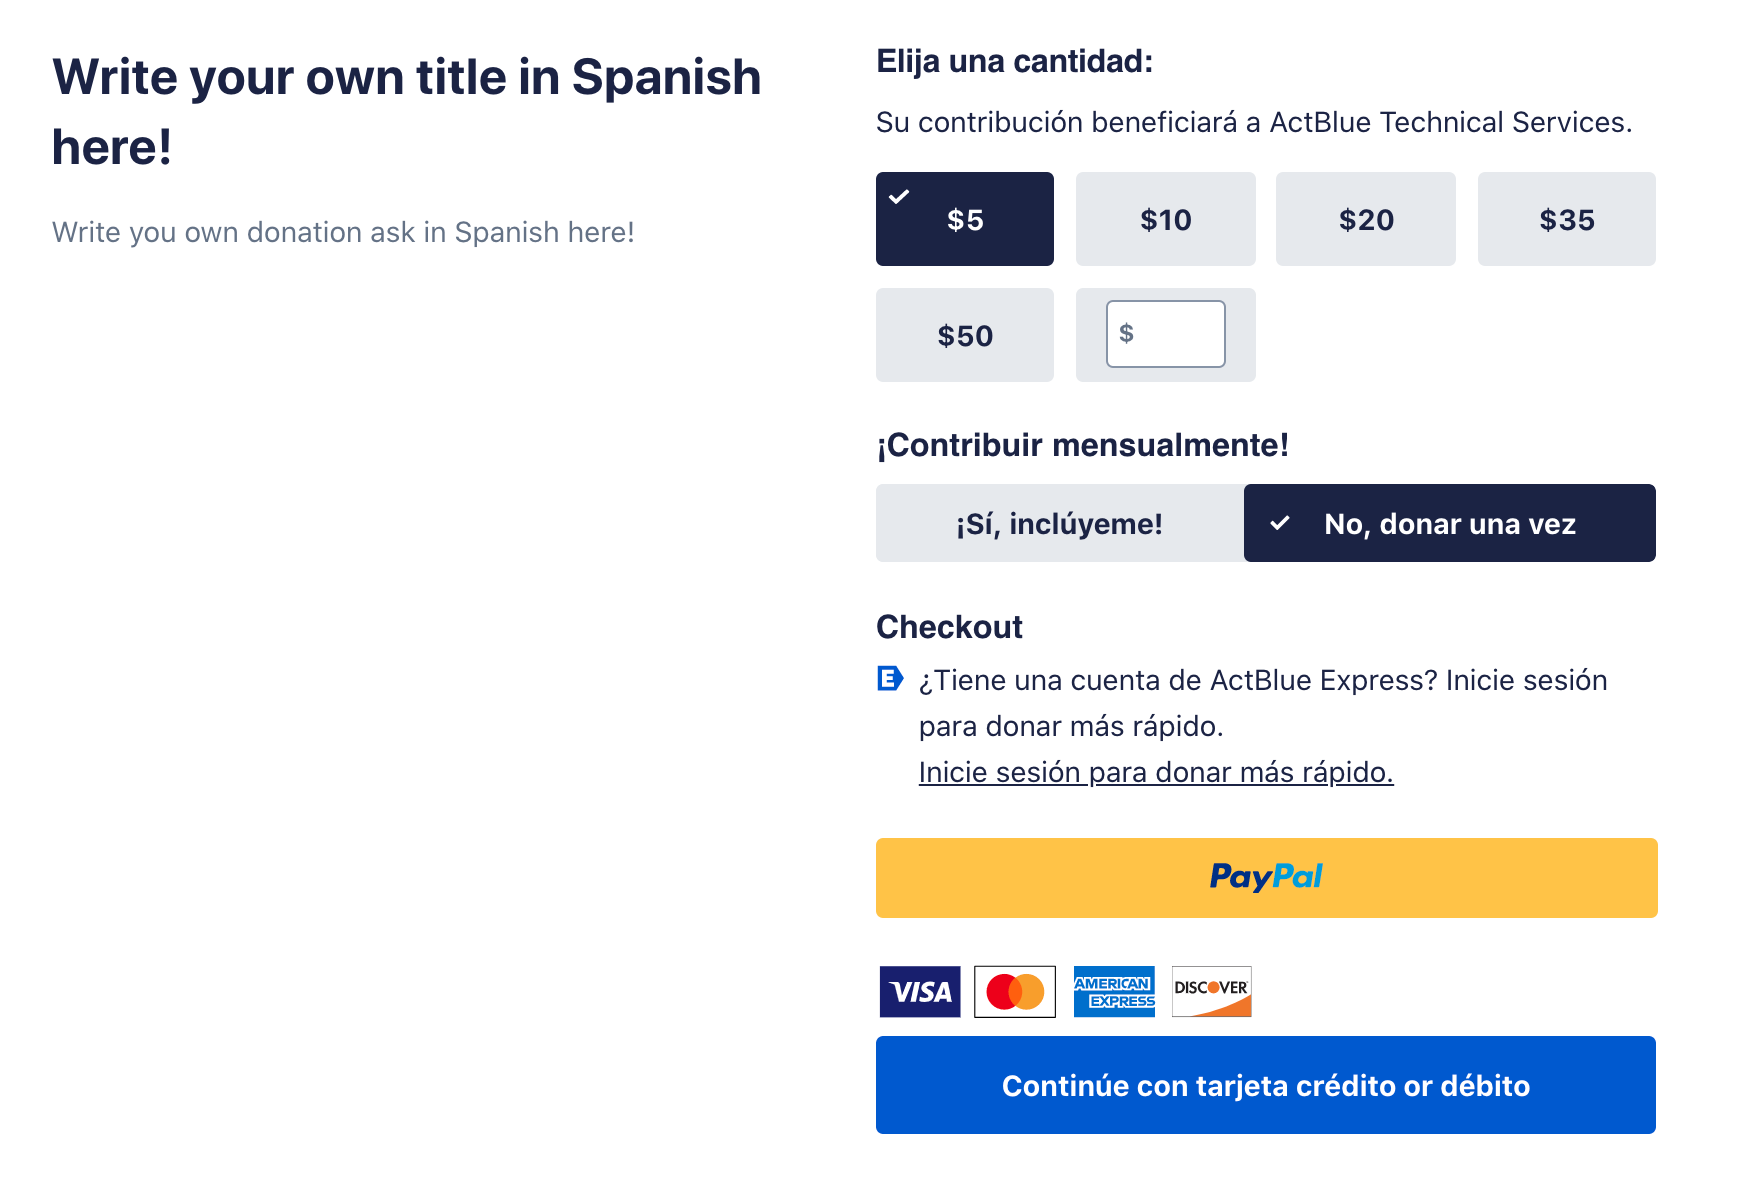Select 'No, donar una vez' option
The image size is (1746, 1186).
[x=1449, y=524]
